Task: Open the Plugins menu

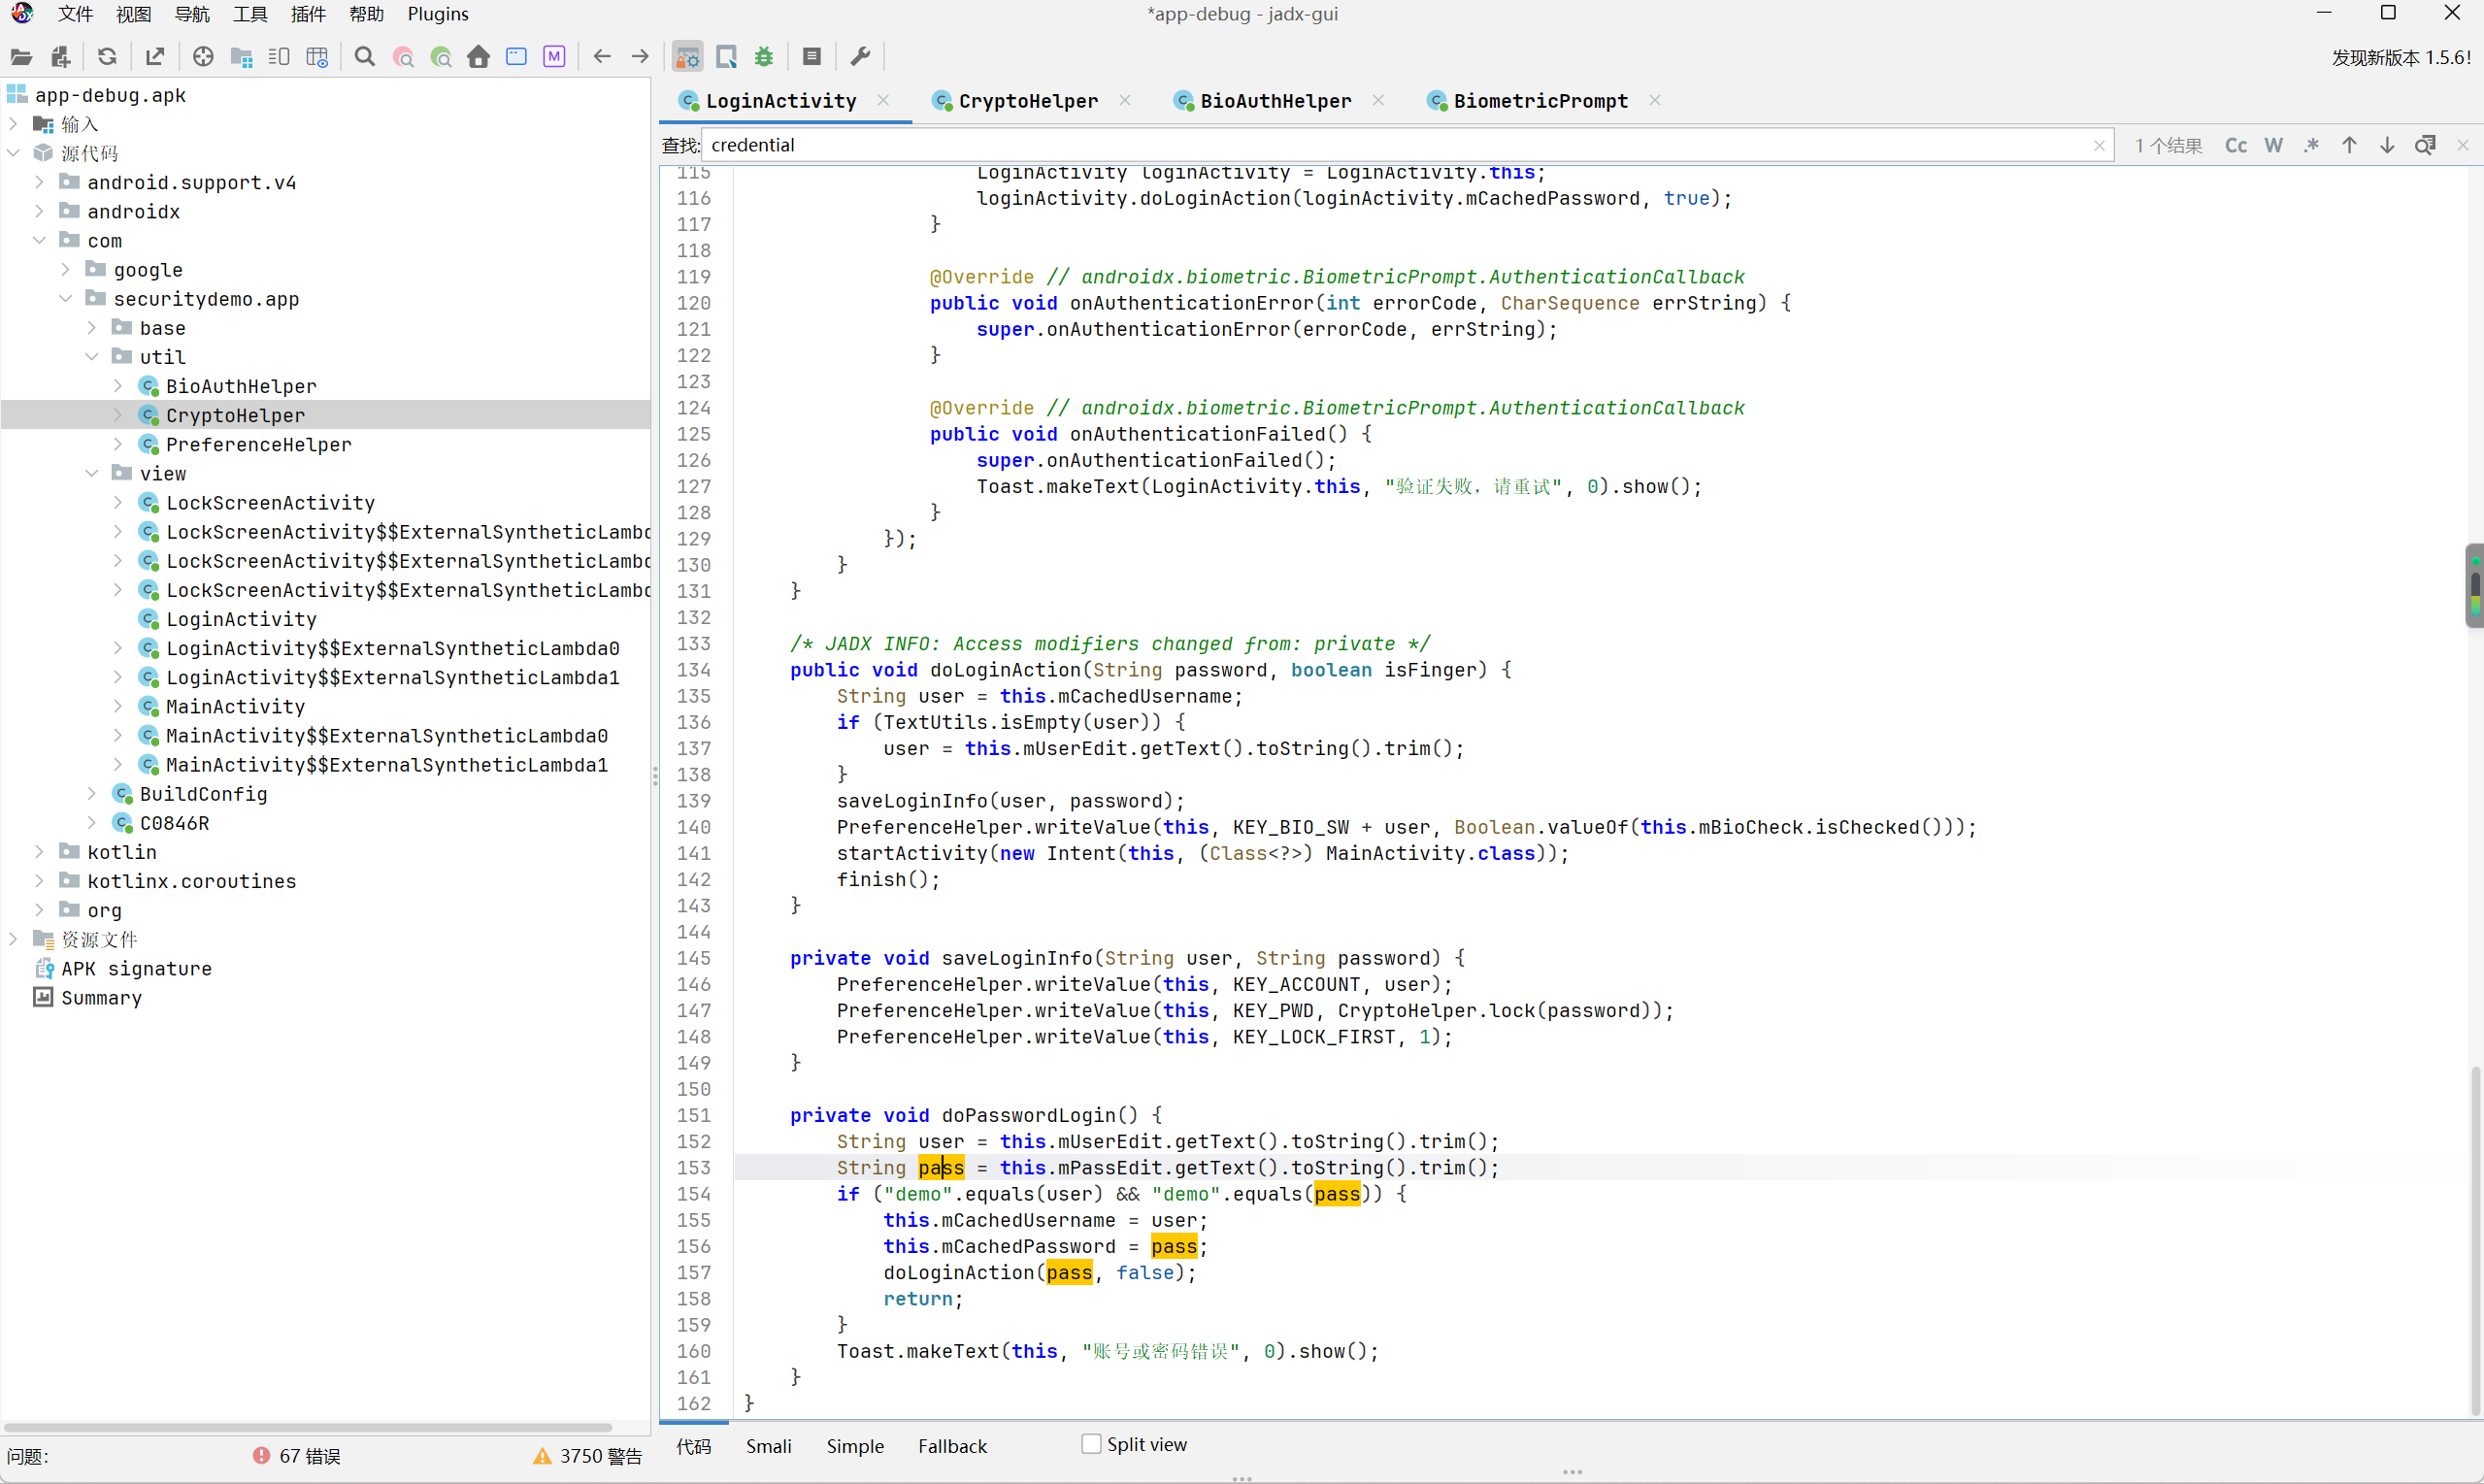Action: 438,14
